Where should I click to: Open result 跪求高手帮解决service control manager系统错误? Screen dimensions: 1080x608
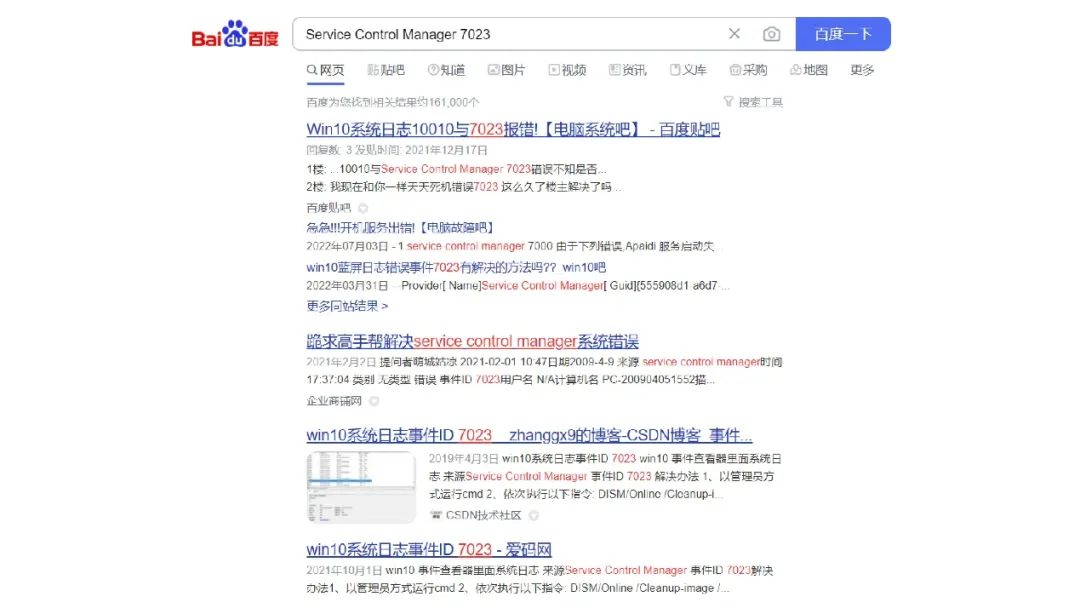pyautogui.click(x=472, y=341)
